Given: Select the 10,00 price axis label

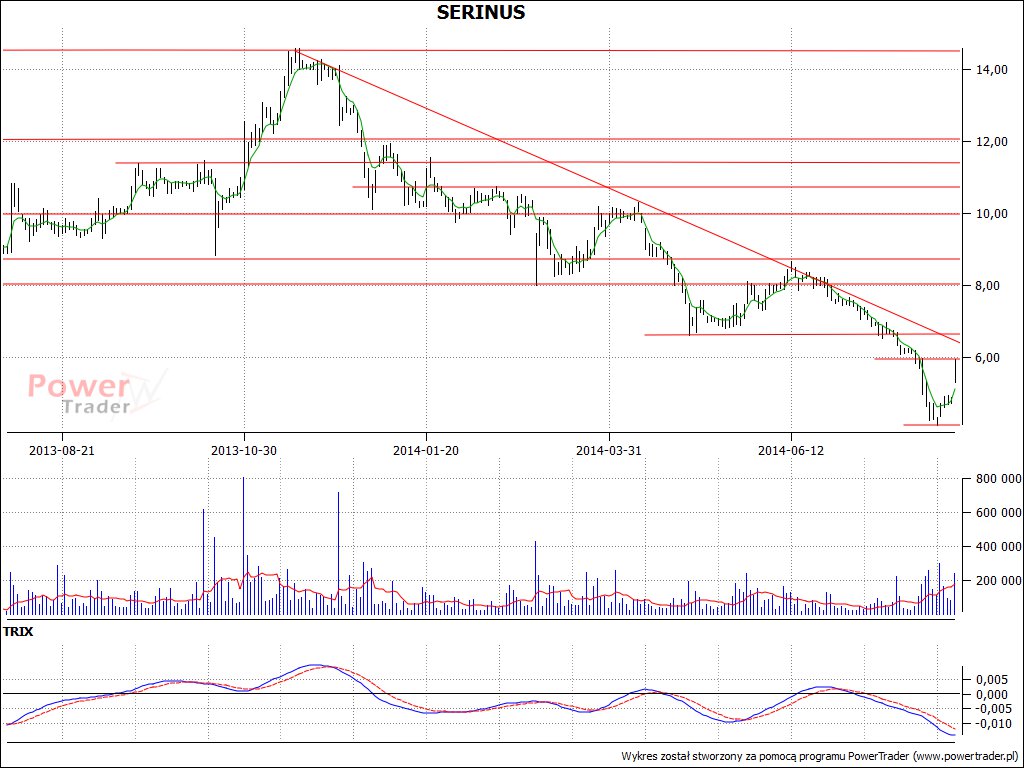Looking at the screenshot, I should coord(991,214).
